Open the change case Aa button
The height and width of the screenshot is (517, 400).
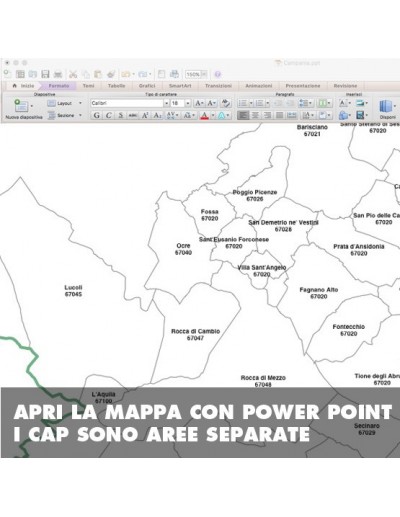coord(189,115)
